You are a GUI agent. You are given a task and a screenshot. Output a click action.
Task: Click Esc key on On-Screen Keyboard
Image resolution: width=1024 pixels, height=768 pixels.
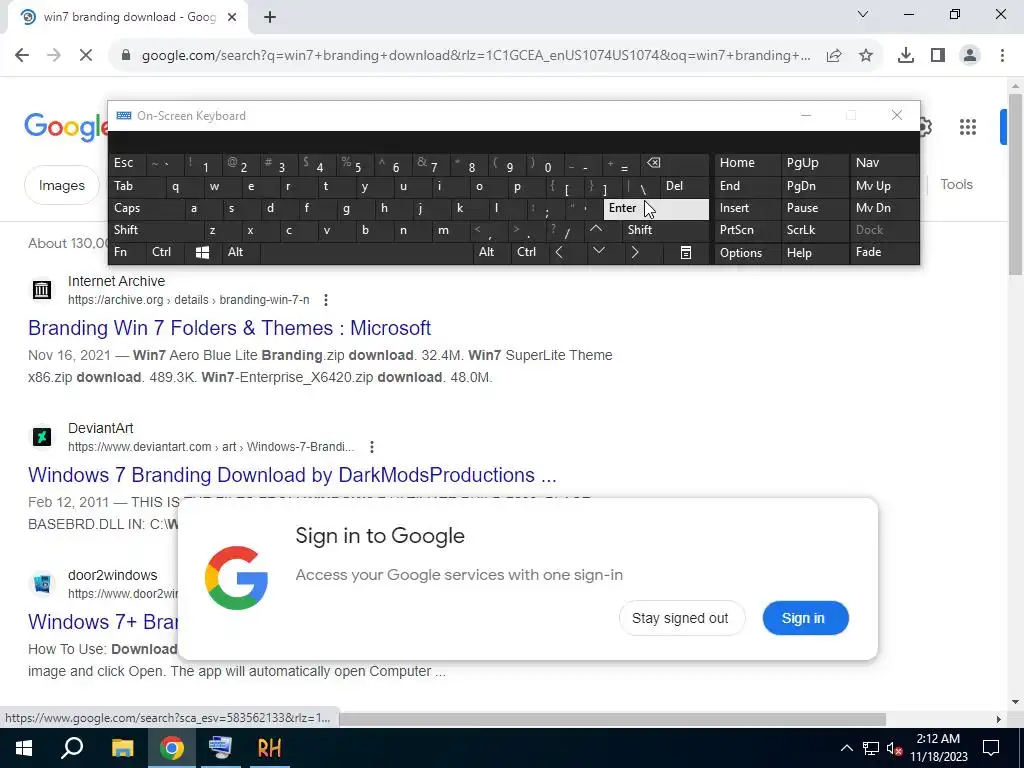tap(127, 163)
